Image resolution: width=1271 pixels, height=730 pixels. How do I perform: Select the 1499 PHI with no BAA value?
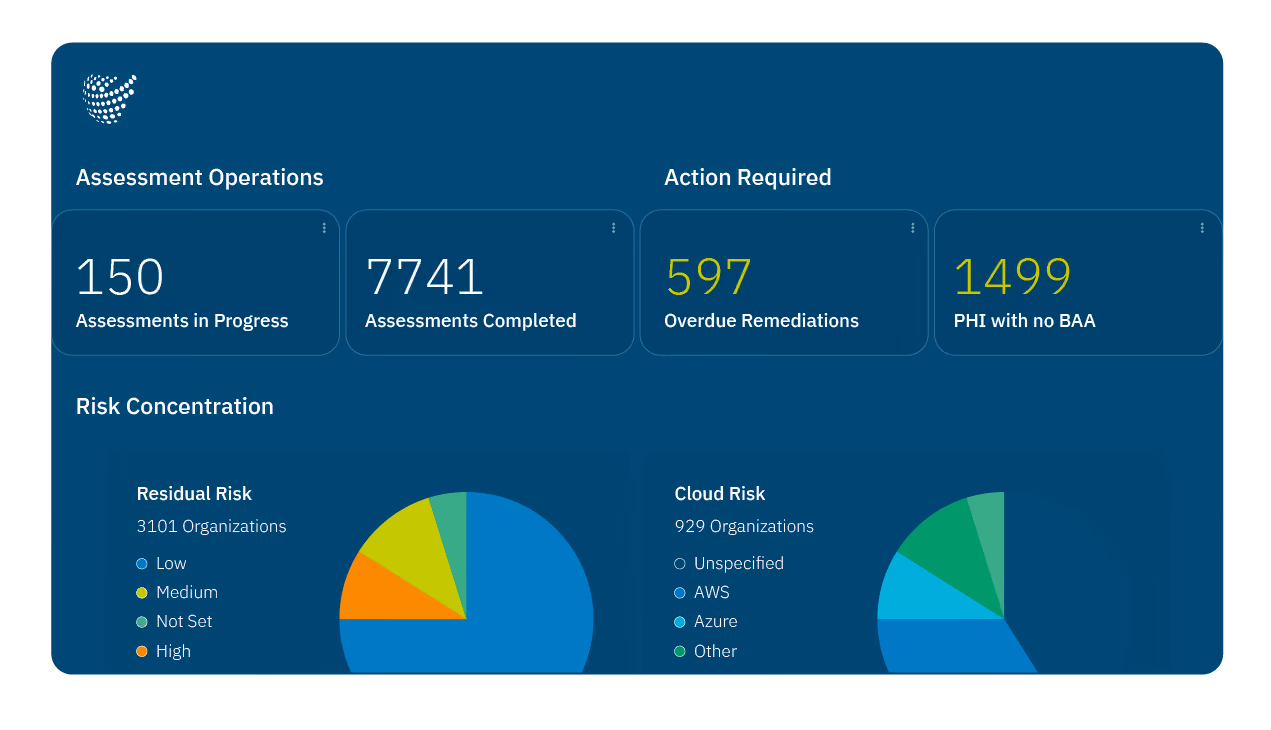pos(1013,277)
